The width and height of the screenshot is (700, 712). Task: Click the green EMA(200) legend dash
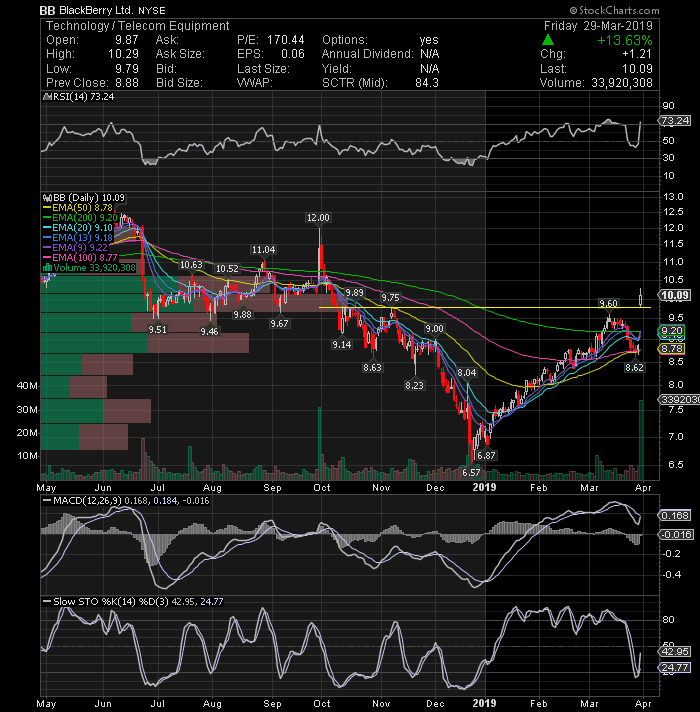pos(47,218)
